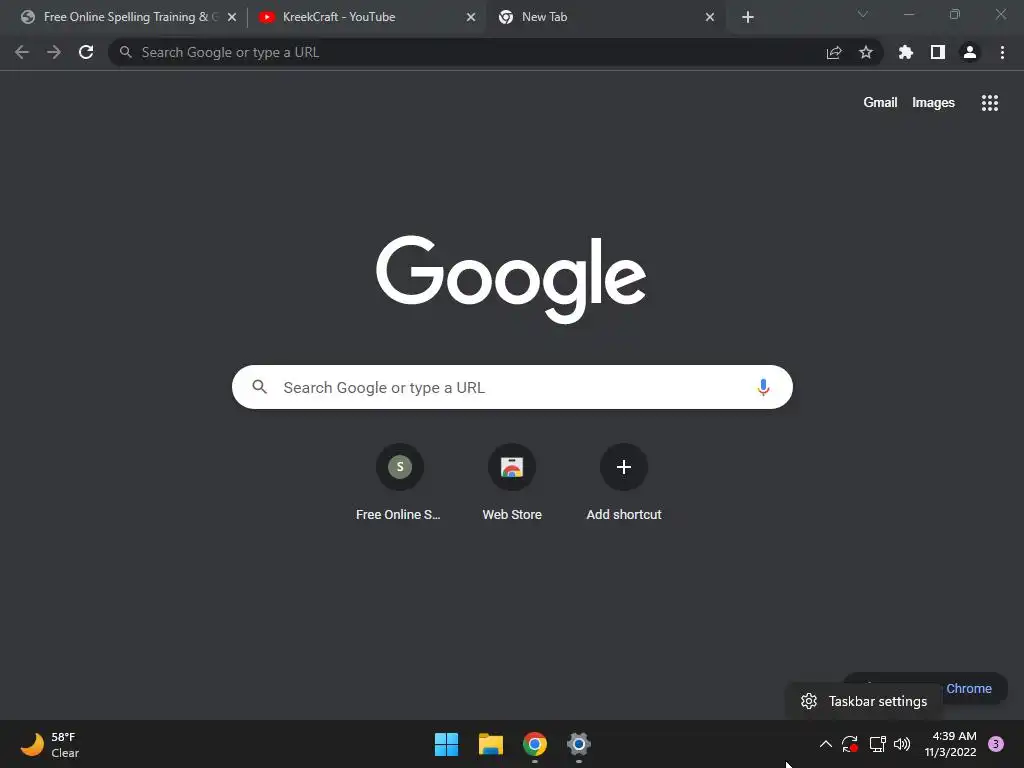The width and height of the screenshot is (1024, 768).
Task: Close the KreekCraft - YouTube tab
Action: (471, 18)
